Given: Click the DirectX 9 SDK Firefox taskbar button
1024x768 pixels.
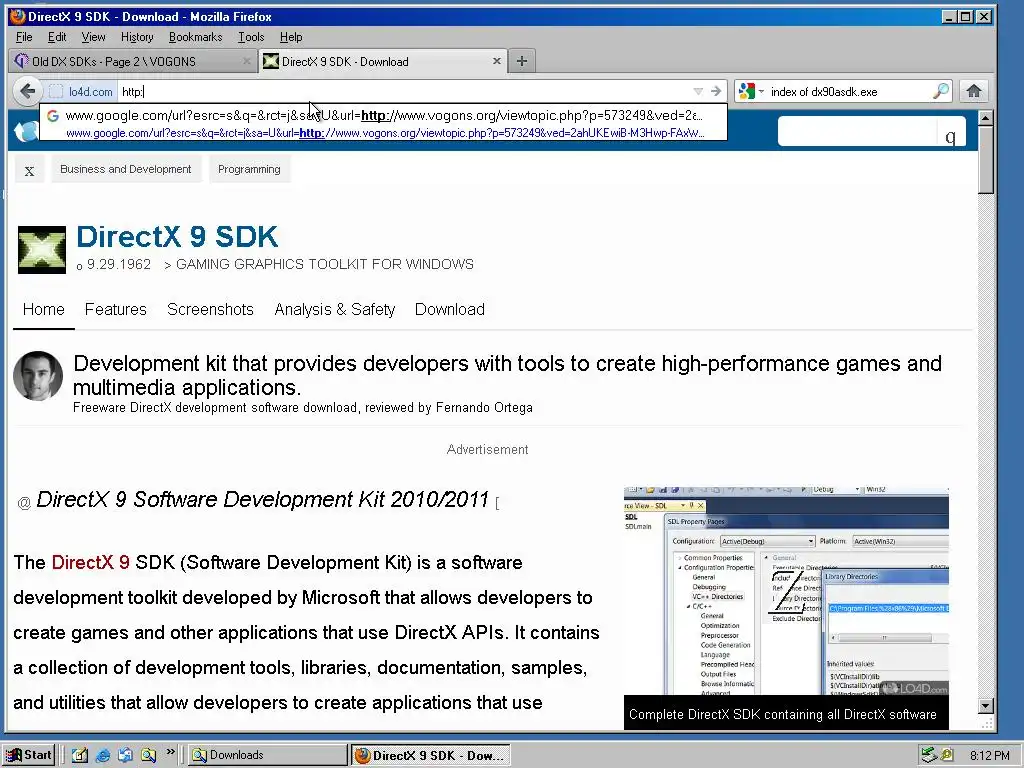Looking at the screenshot, I should (430, 755).
